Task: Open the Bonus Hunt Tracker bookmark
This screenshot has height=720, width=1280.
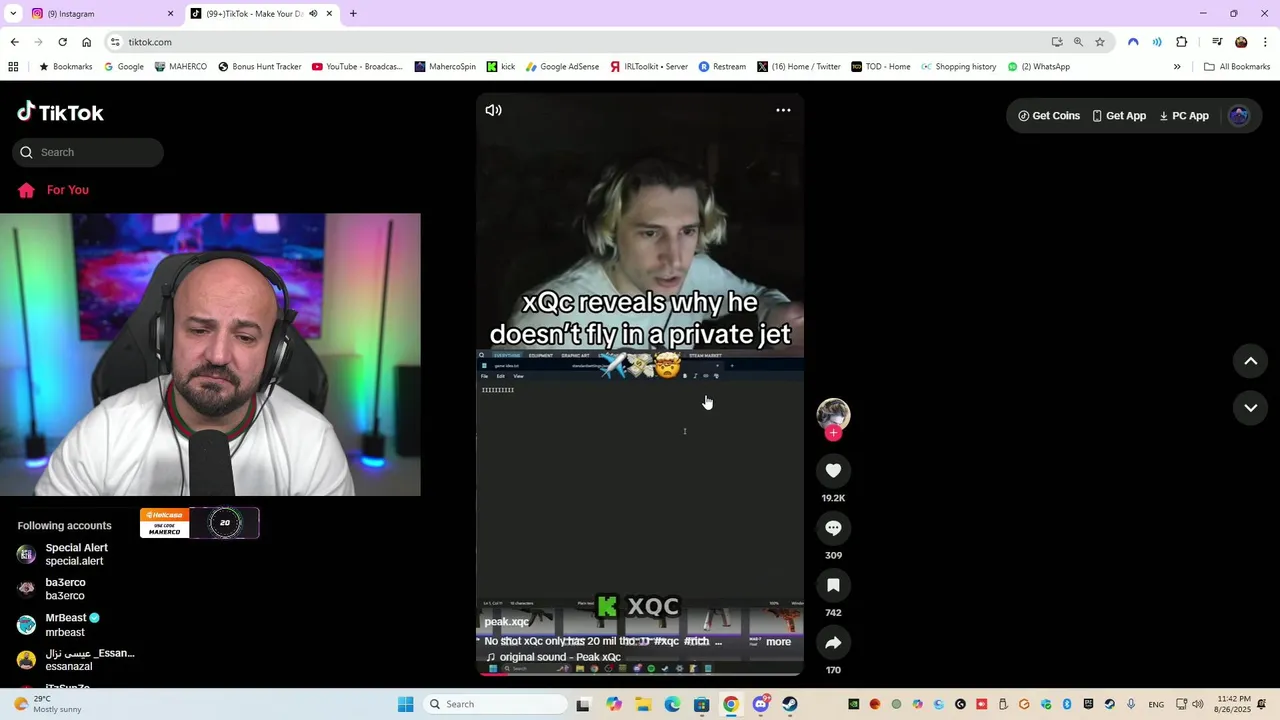Action: [x=260, y=67]
